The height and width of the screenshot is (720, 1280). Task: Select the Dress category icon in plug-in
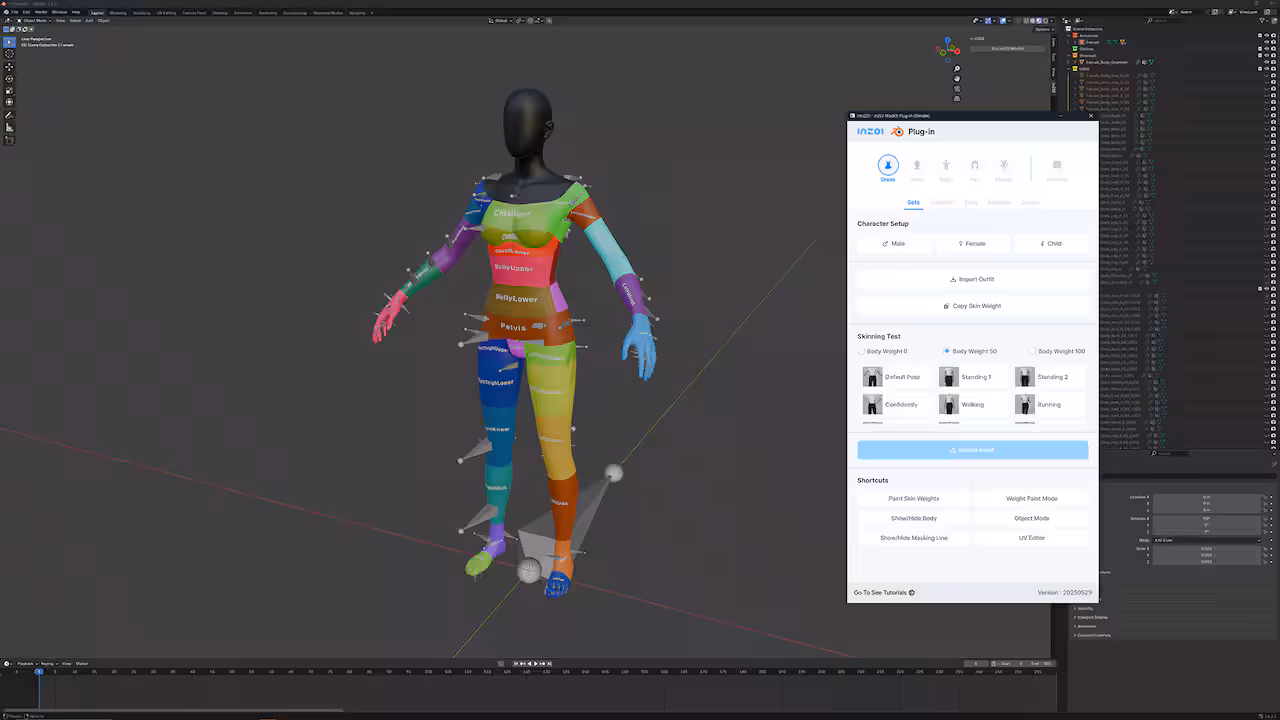click(x=888, y=165)
